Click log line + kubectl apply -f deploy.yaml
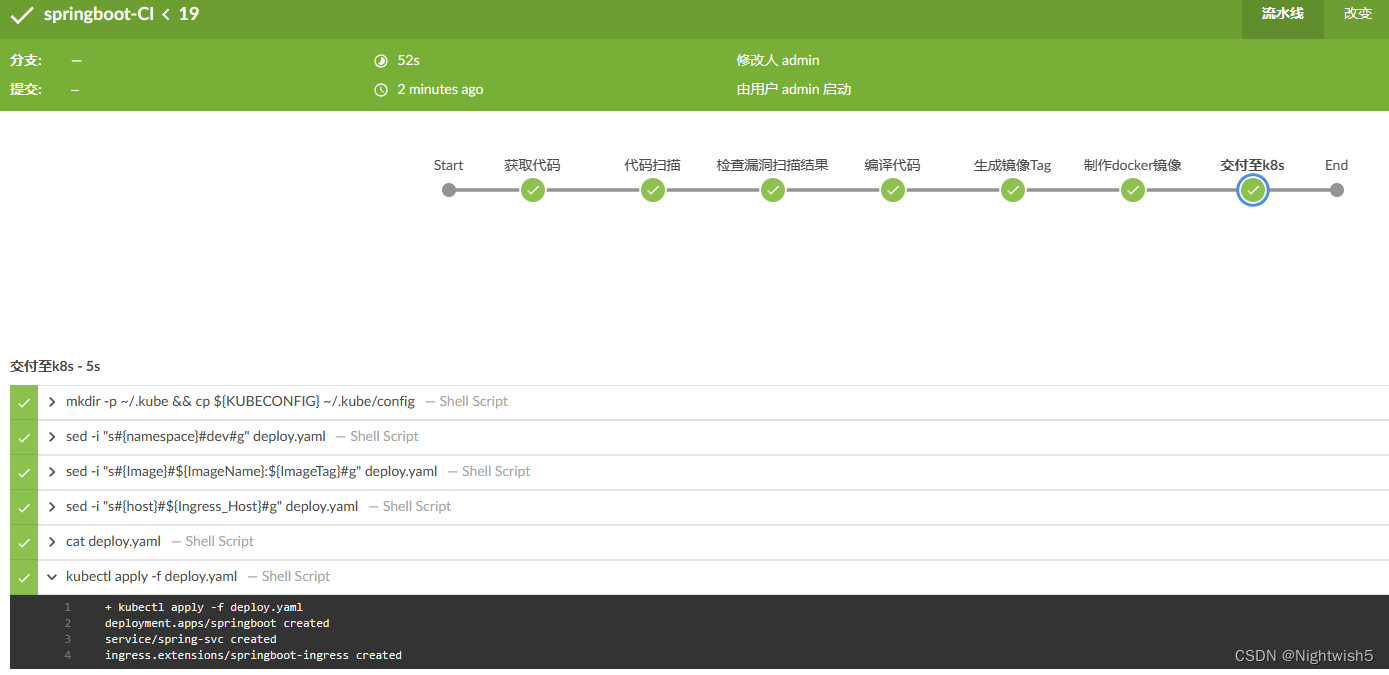1389x675 pixels. coord(204,607)
